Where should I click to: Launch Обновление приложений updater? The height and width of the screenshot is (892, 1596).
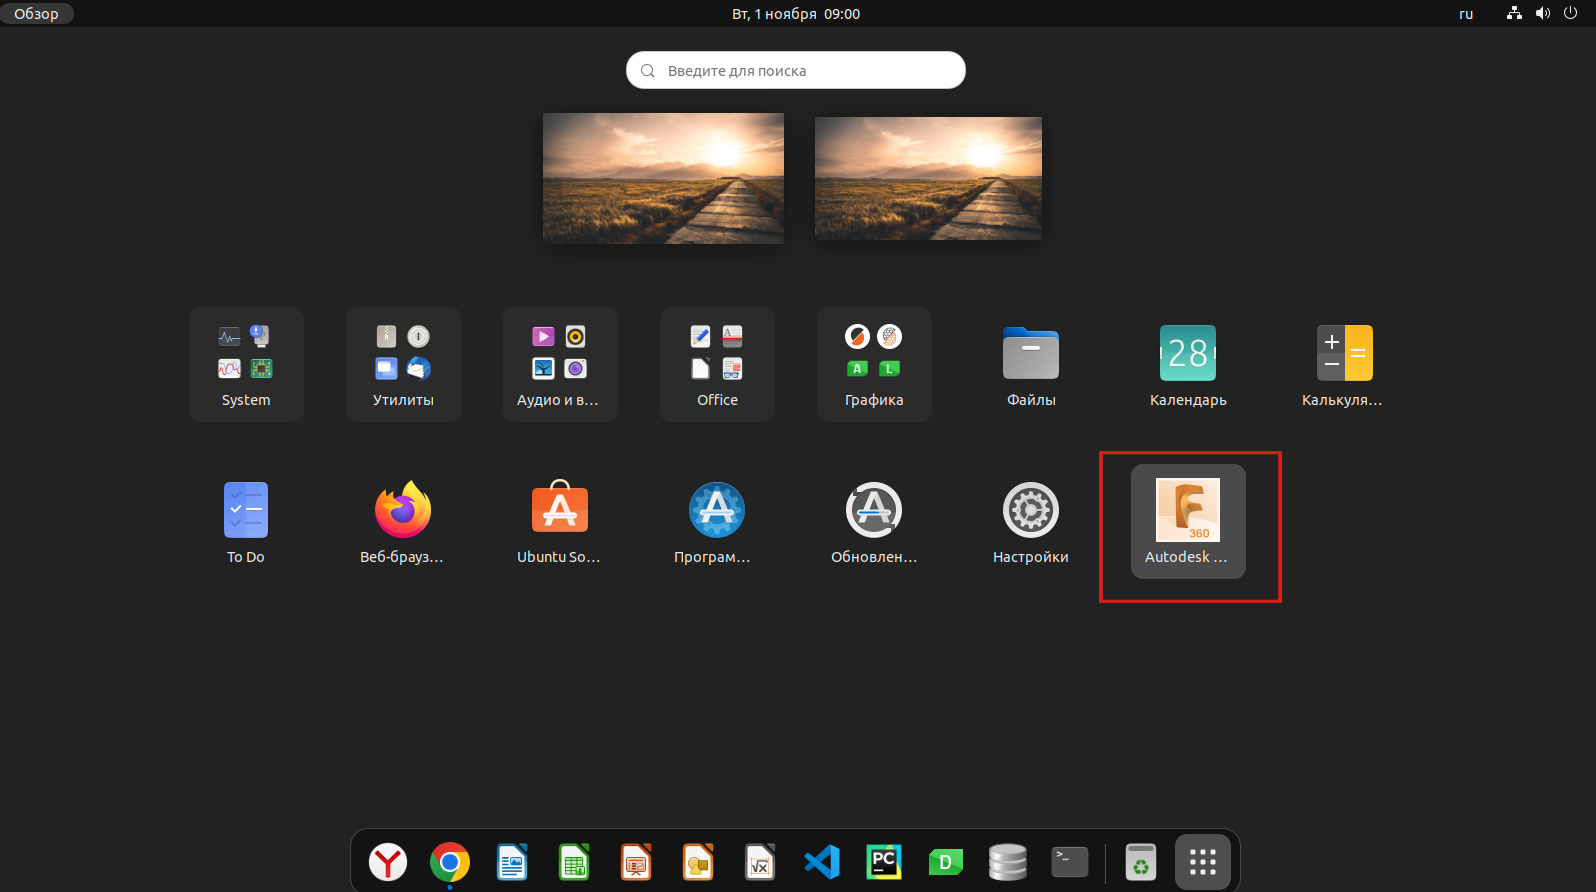click(874, 521)
